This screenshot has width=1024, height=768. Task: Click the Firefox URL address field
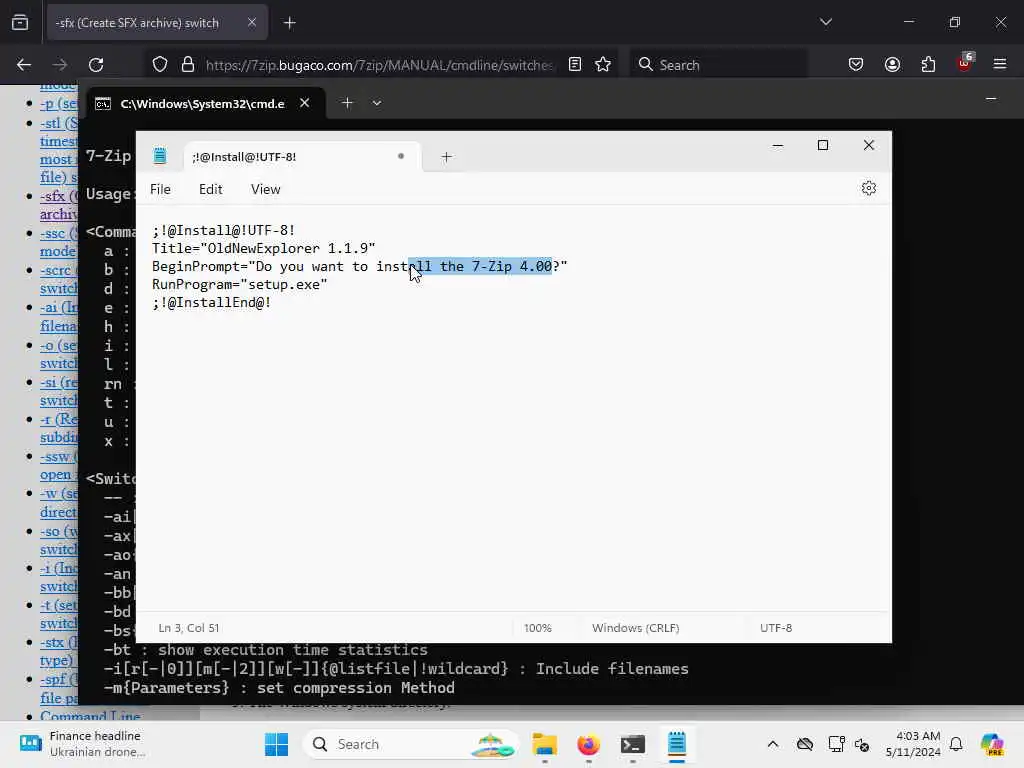pos(379,65)
